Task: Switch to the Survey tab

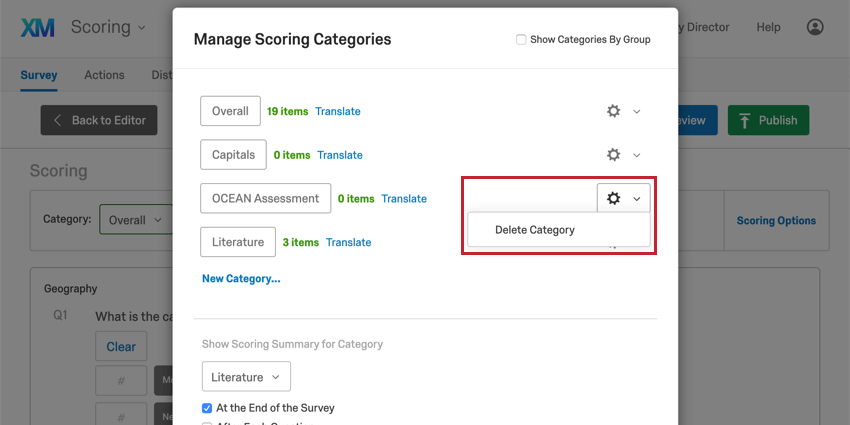Action: tap(39, 75)
